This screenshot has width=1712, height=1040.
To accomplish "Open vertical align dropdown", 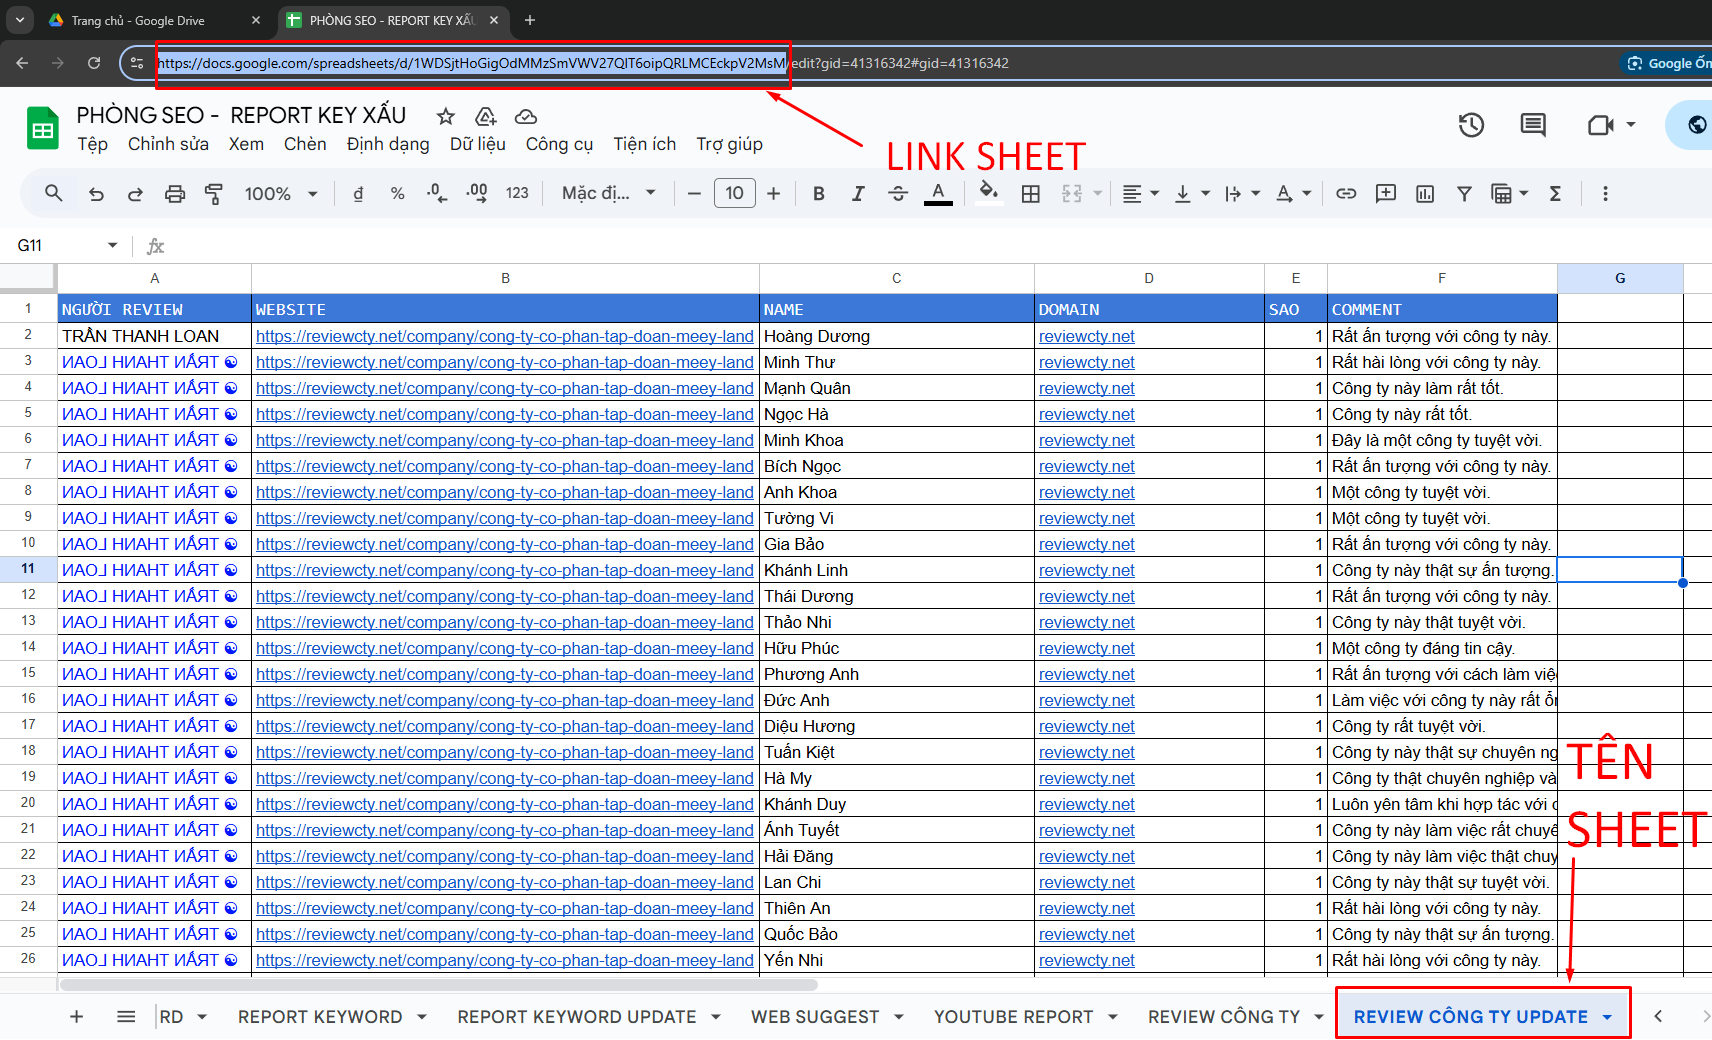I will (x=1191, y=193).
